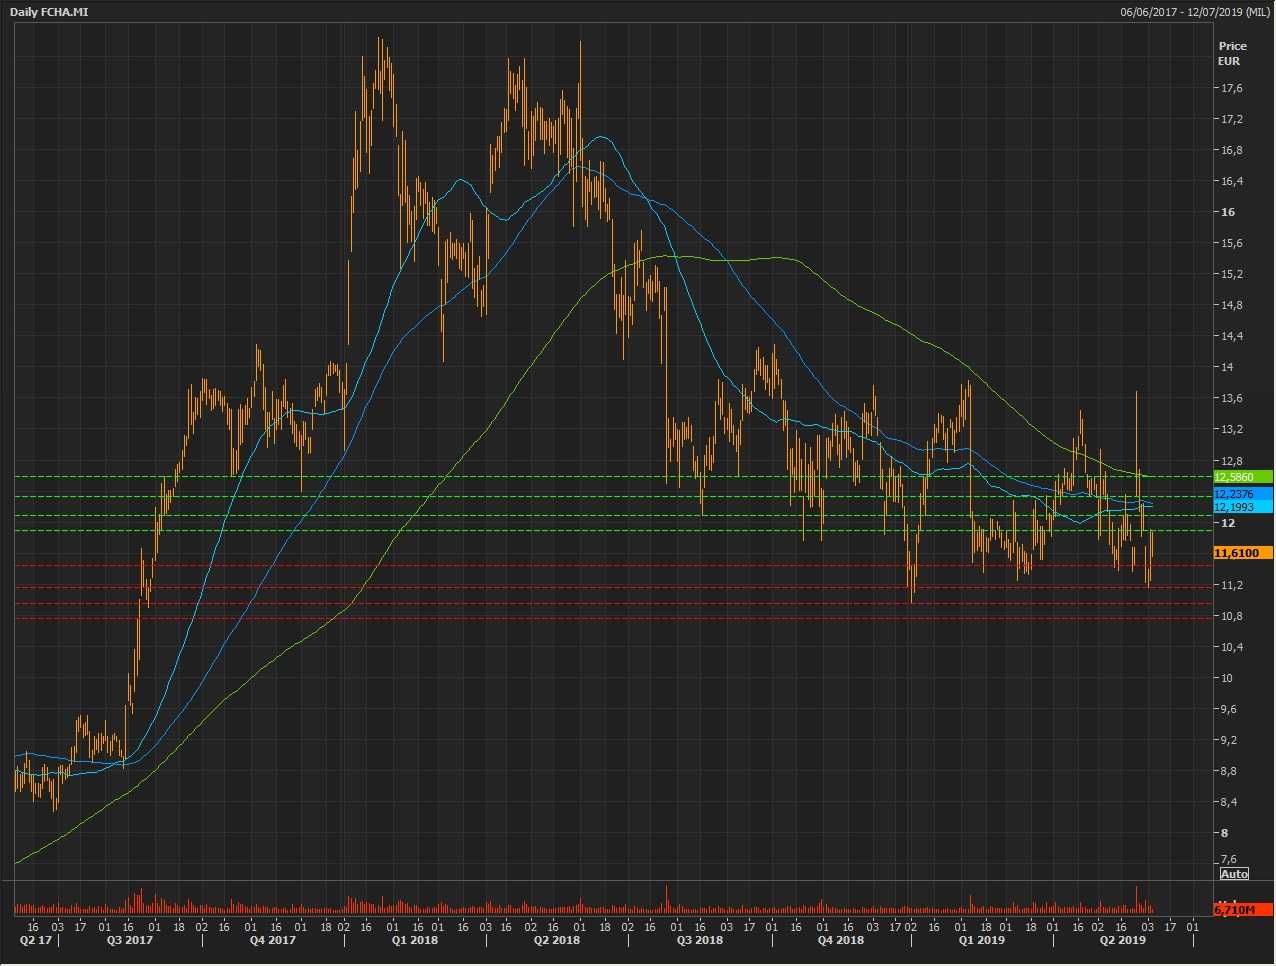
Task: Click the 17,6 price axis tick
Action: click(x=1232, y=88)
